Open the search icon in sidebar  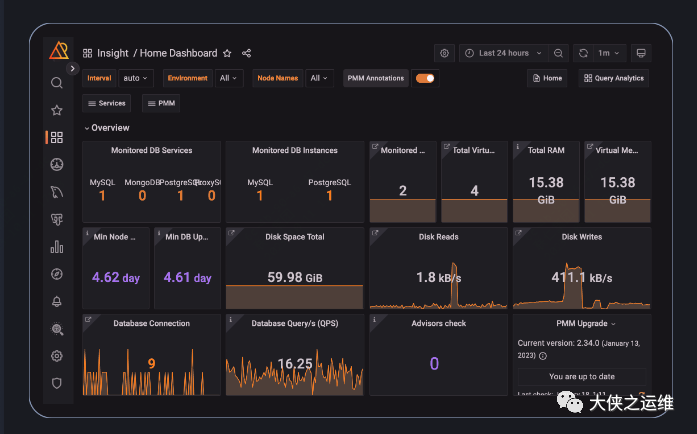coord(56,83)
